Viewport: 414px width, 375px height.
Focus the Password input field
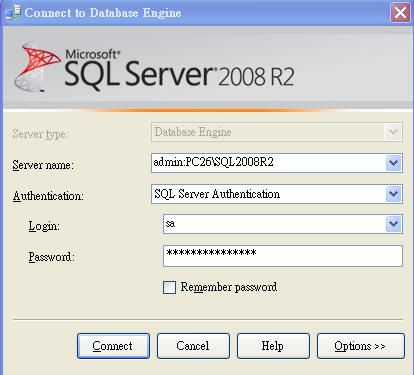283,256
